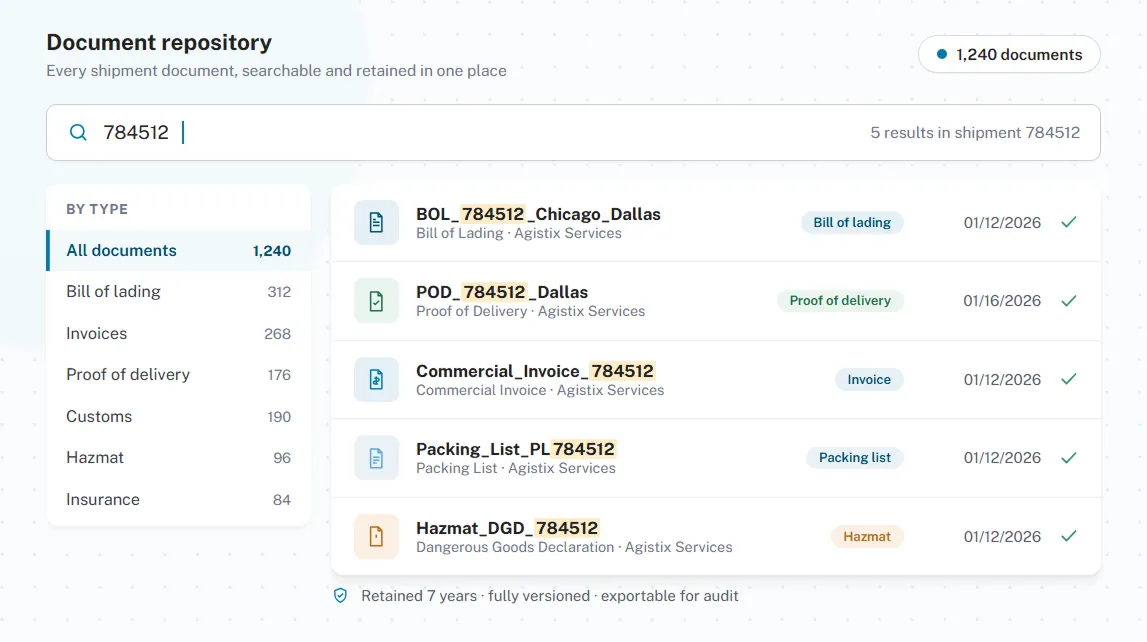
Task: Click 'Retained 7 years' footer note
Action: 419,596
